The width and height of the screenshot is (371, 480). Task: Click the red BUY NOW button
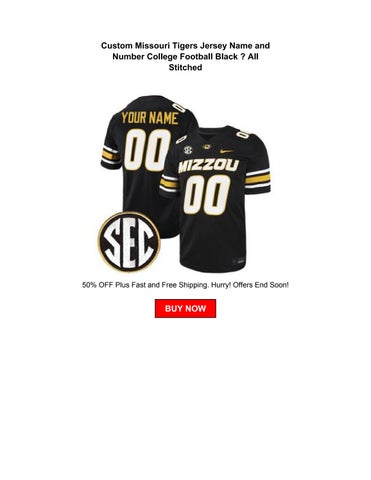(x=185, y=308)
